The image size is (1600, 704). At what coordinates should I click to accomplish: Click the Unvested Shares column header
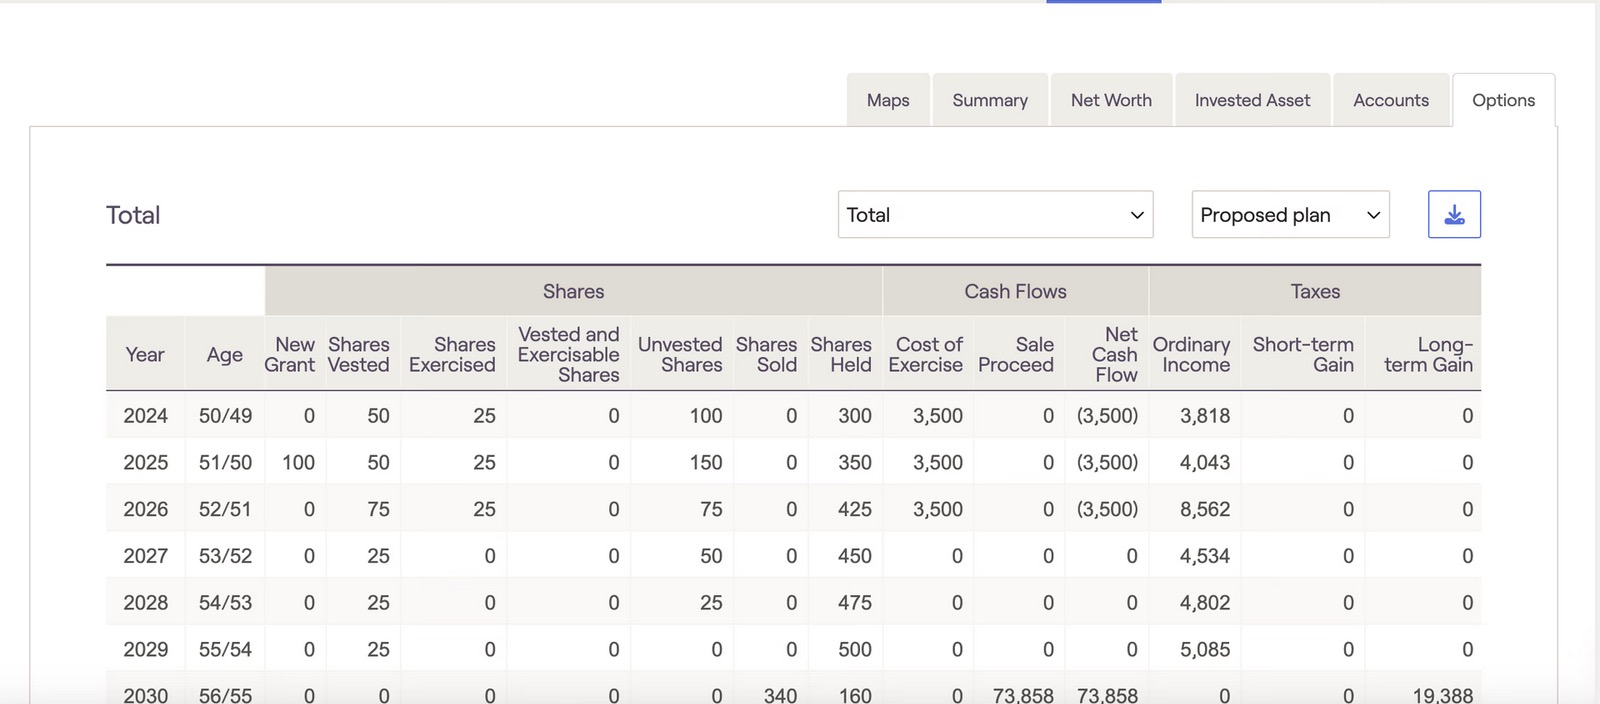coord(680,355)
